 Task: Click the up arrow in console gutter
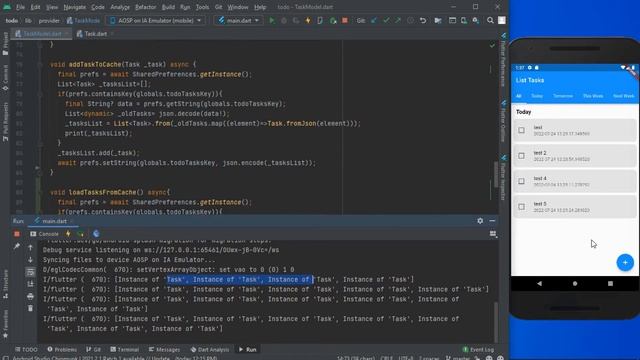[30, 248]
